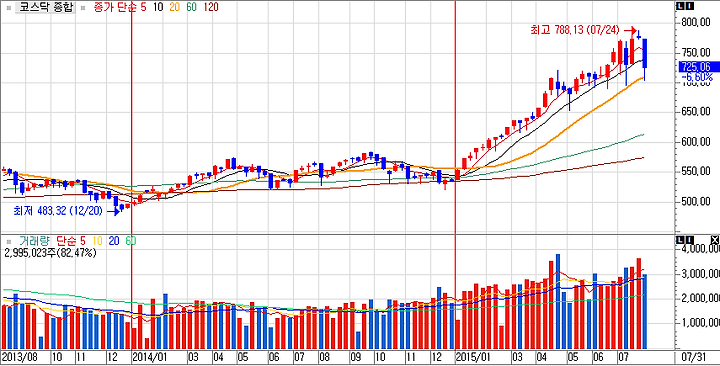Click the 550.00 price axis label
The image size is (720, 366).
tap(697, 172)
